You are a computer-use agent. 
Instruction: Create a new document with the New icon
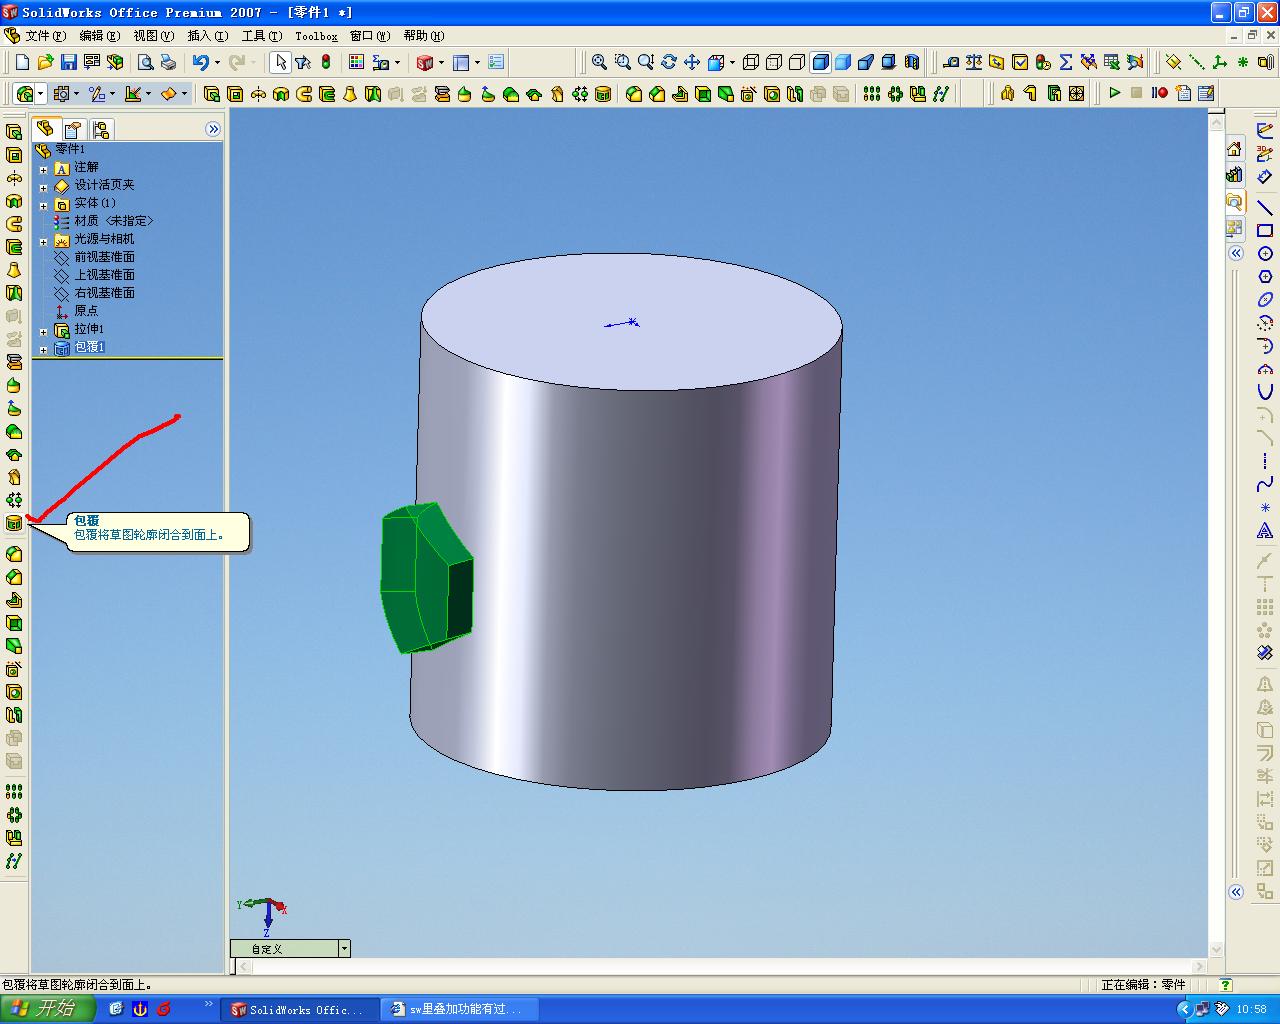(22, 62)
